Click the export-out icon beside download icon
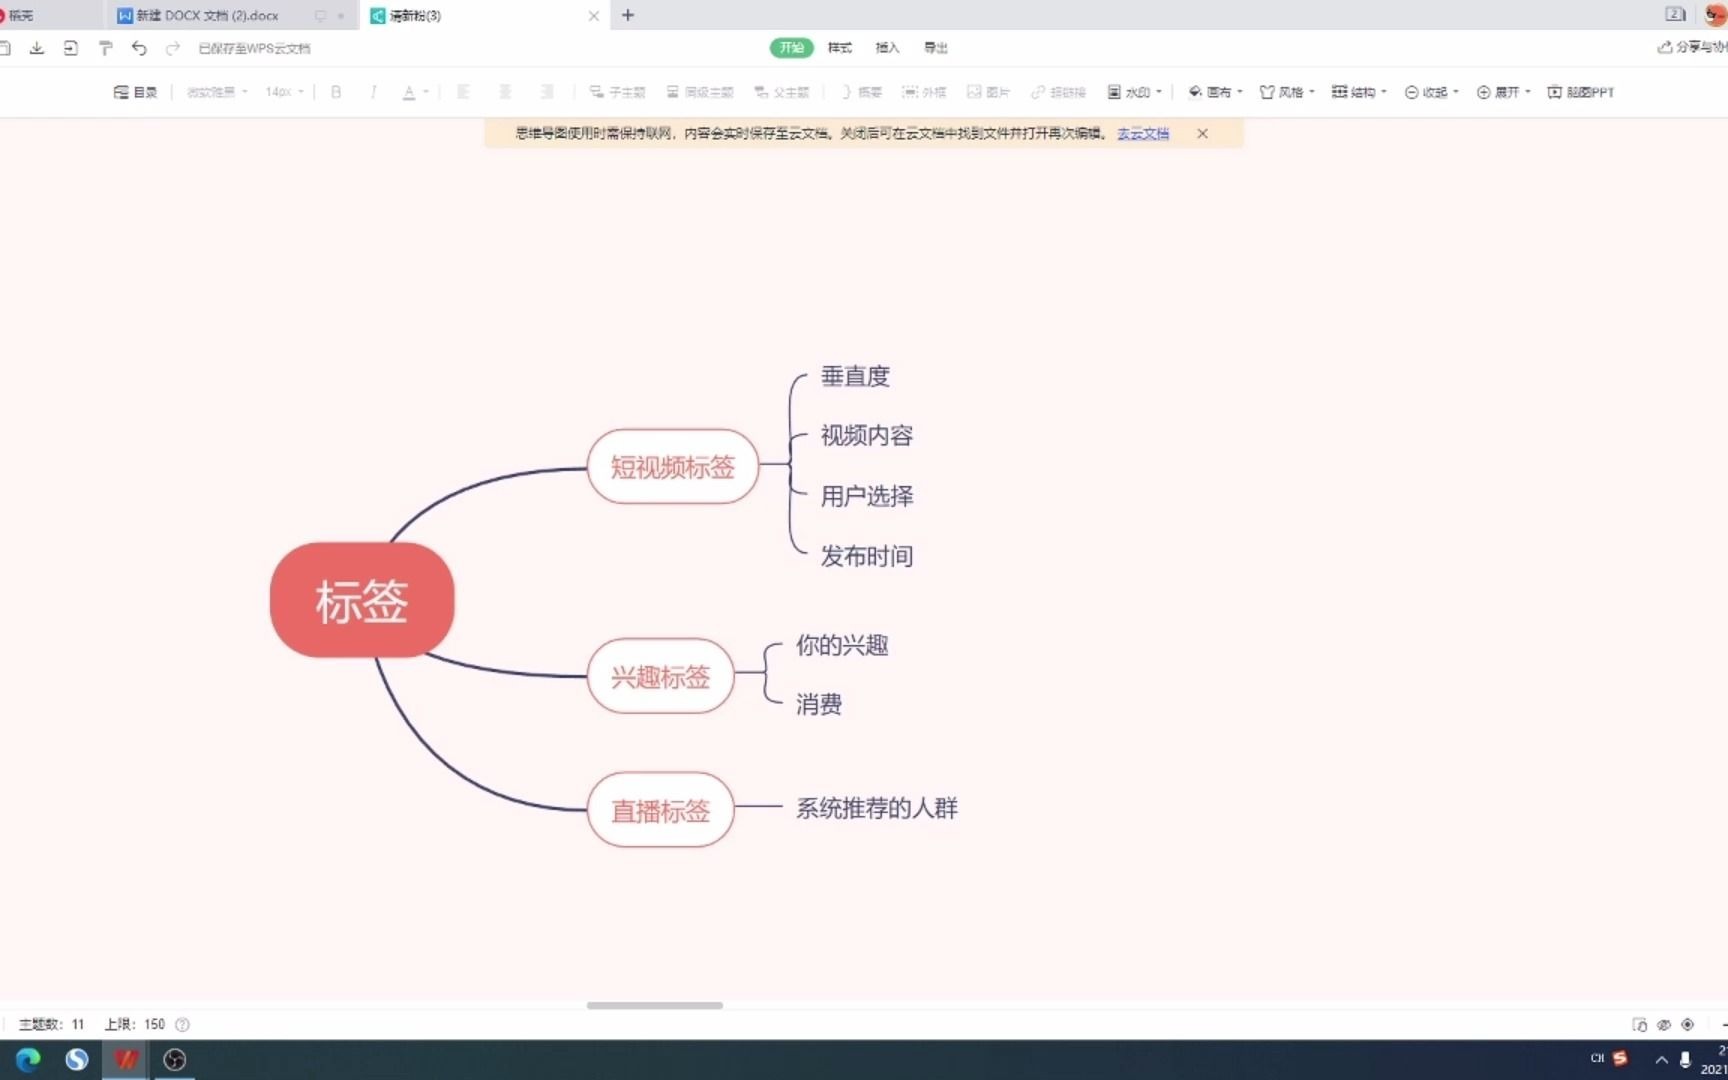This screenshot has height=1080, width=1728. (71, 48)
